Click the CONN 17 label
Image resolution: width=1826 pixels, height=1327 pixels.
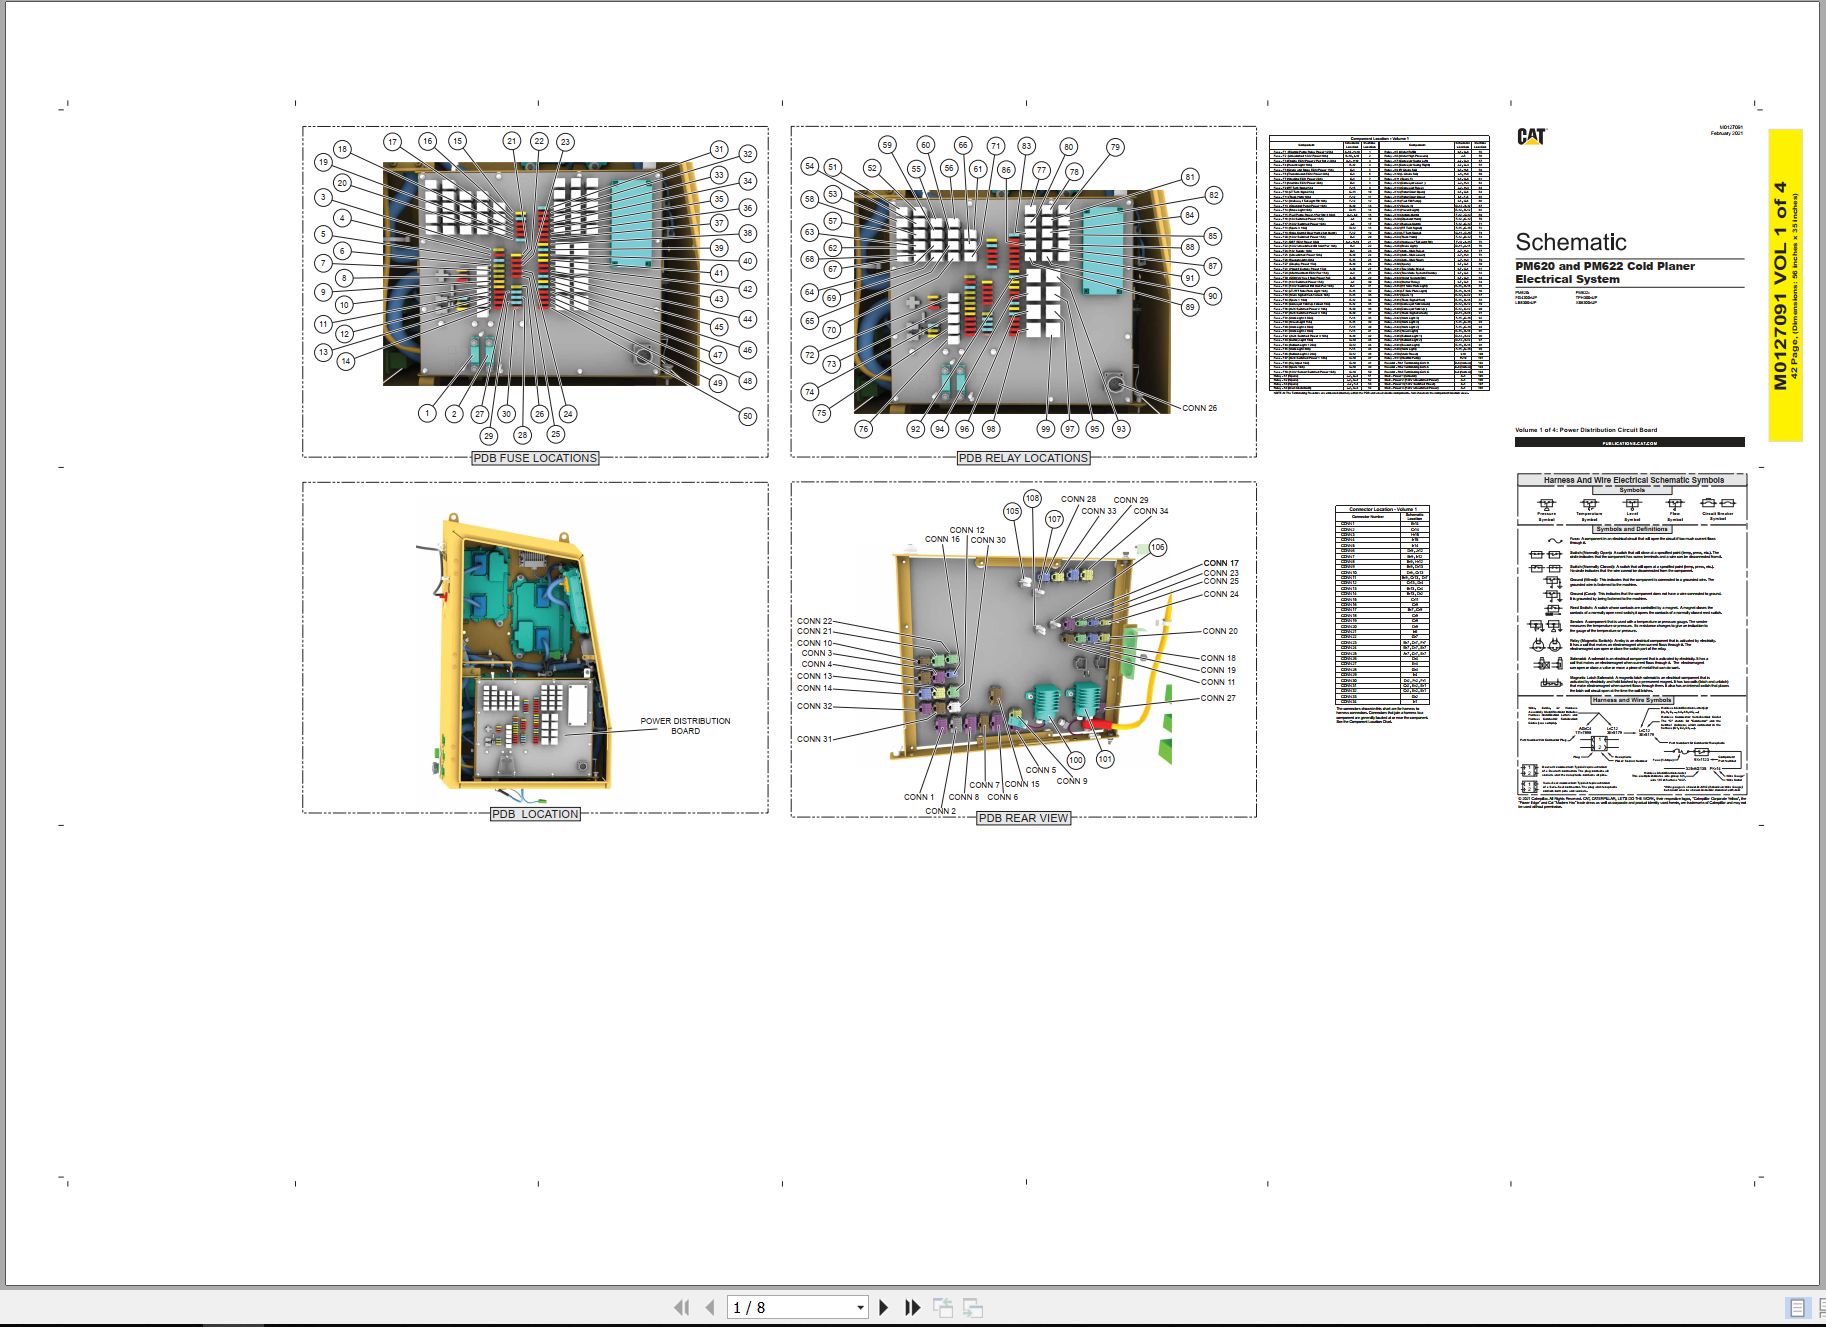1220,563
